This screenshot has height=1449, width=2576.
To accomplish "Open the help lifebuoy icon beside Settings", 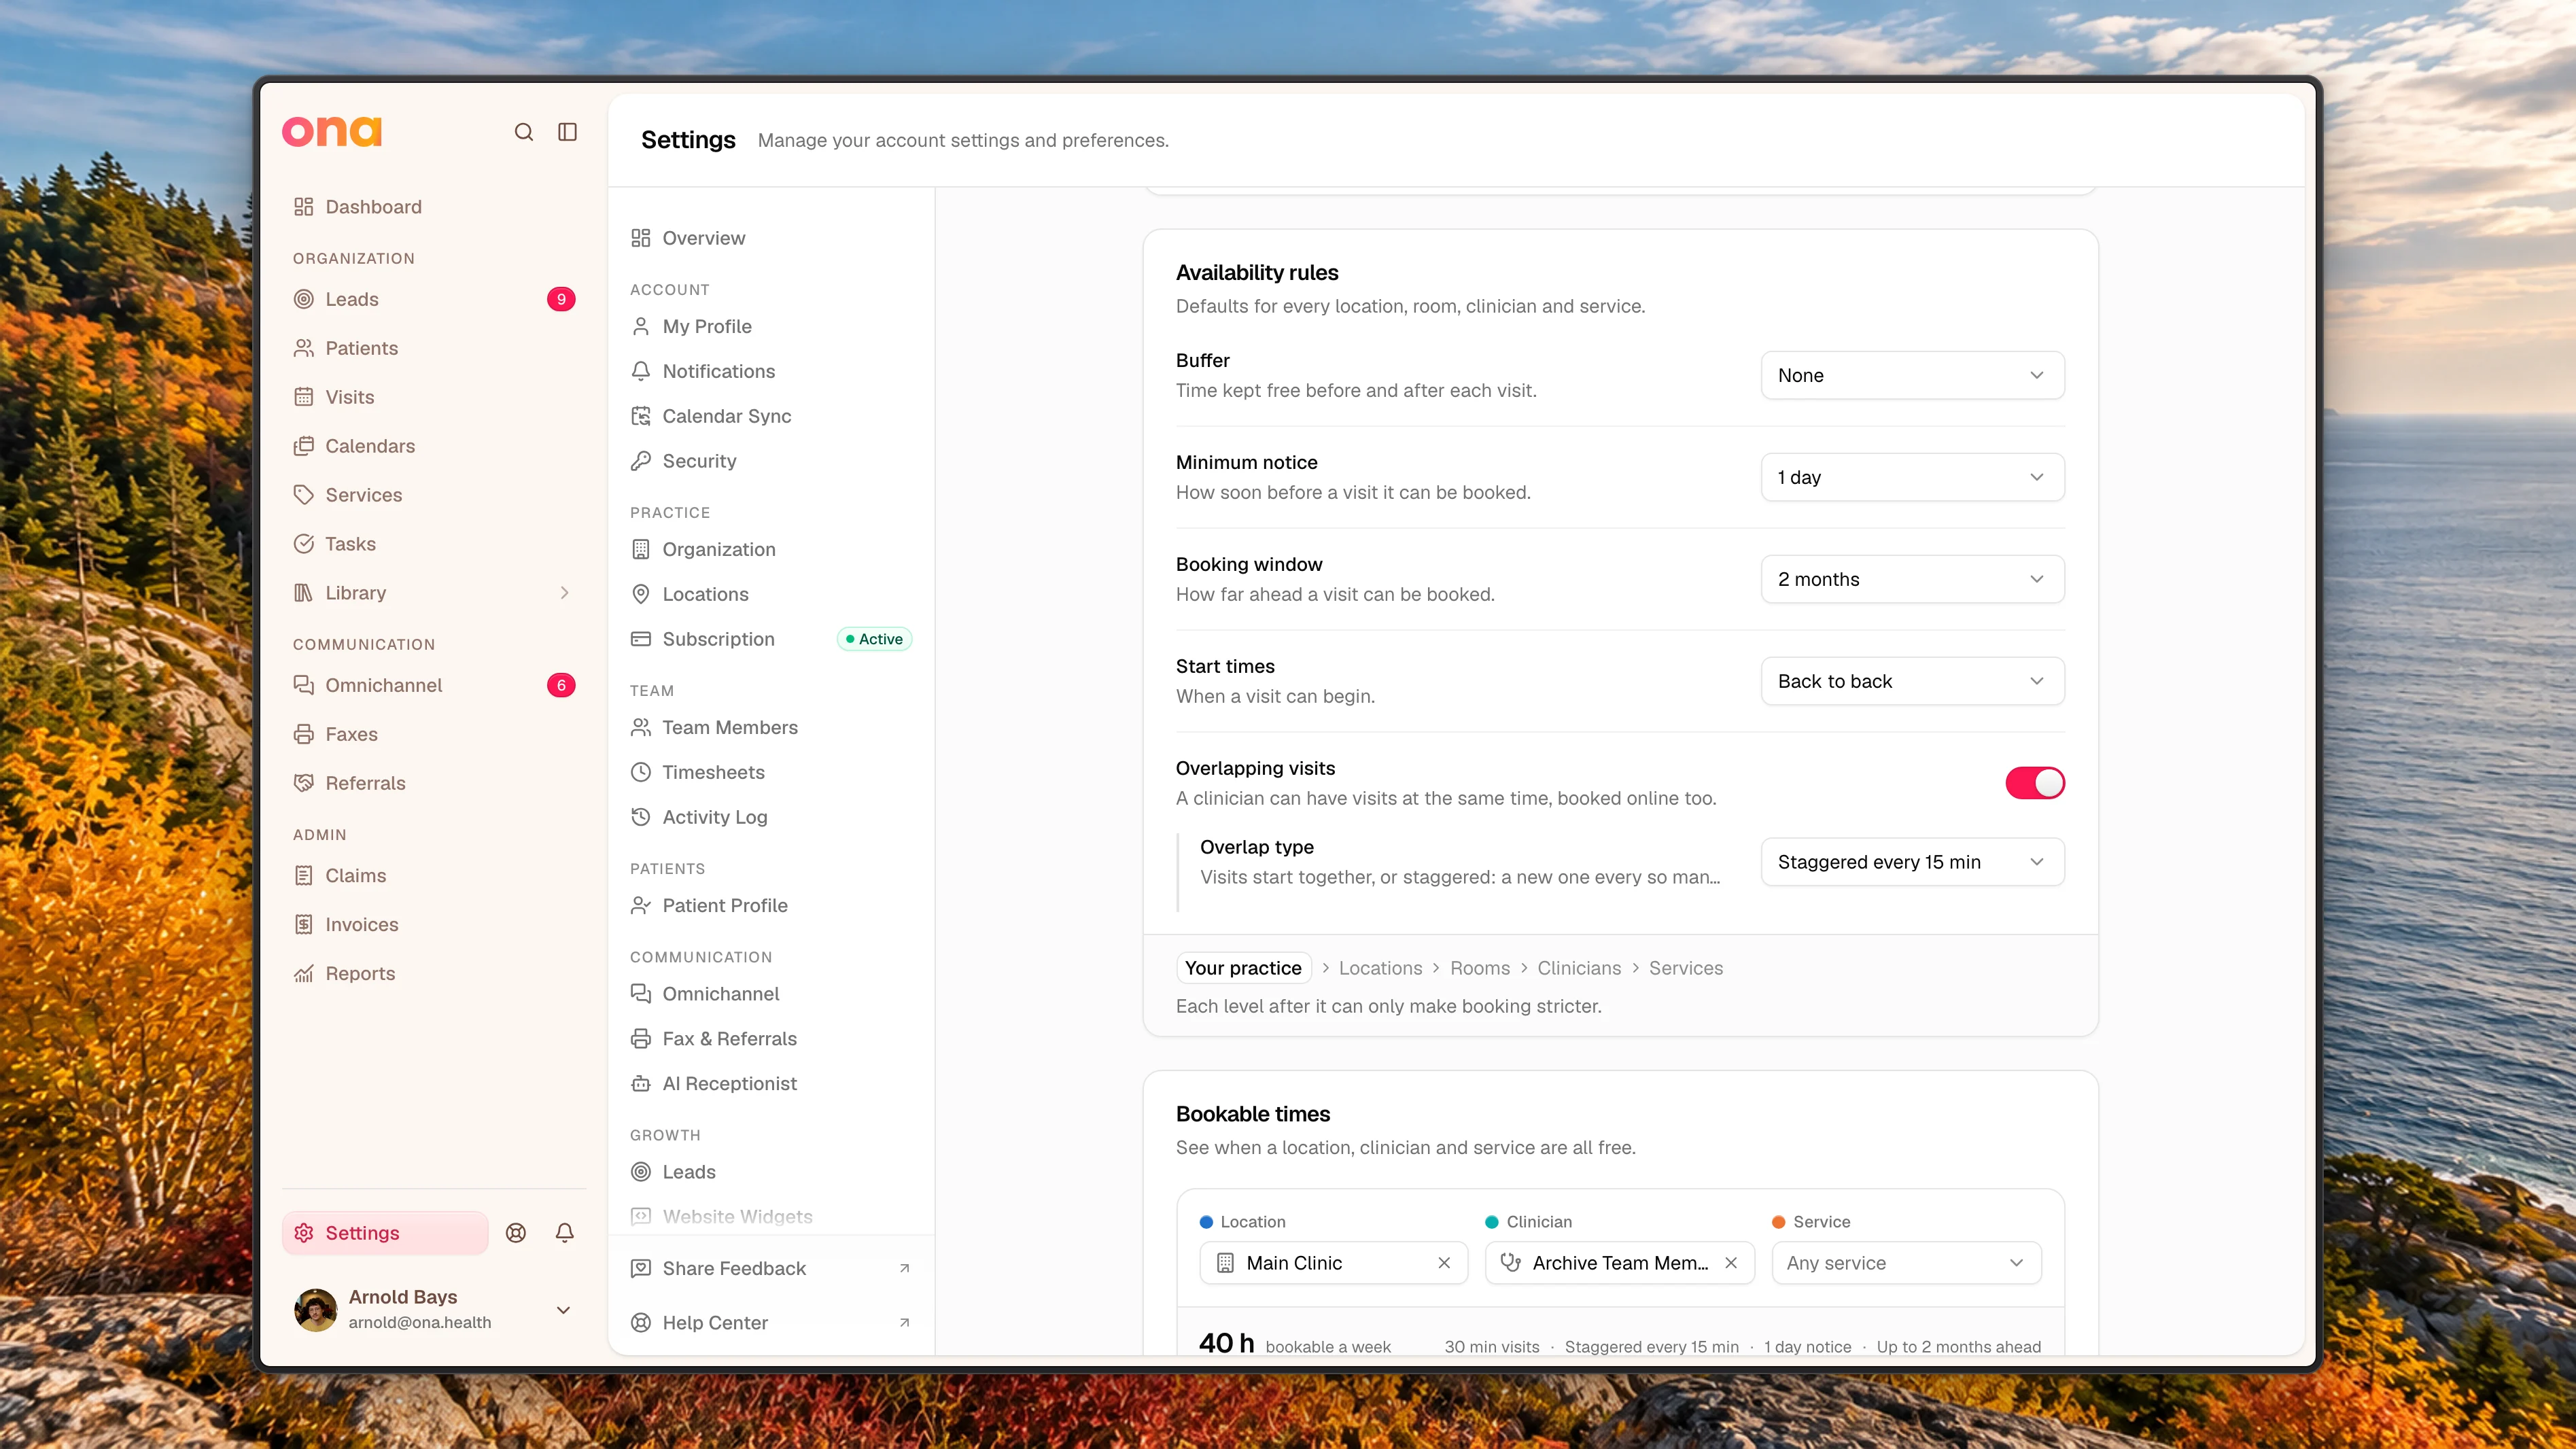I will [x=516, y=1233].
